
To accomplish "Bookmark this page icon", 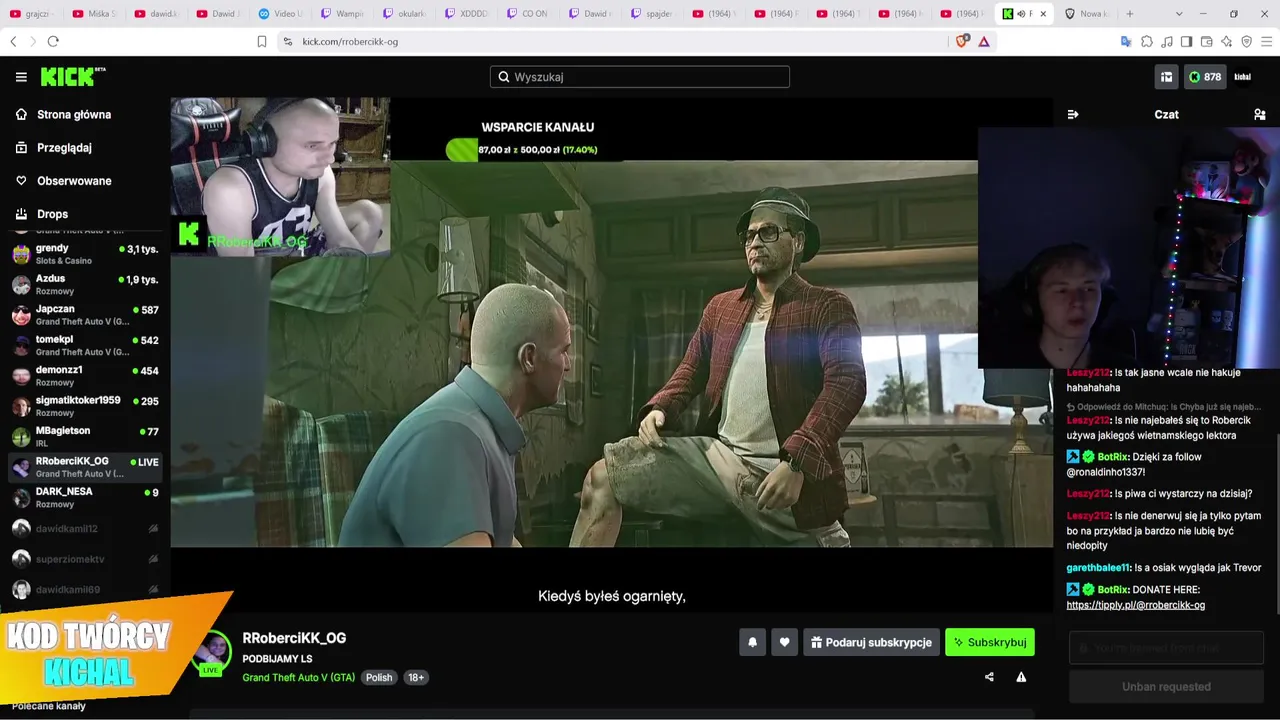I will (x=262, y=41).
